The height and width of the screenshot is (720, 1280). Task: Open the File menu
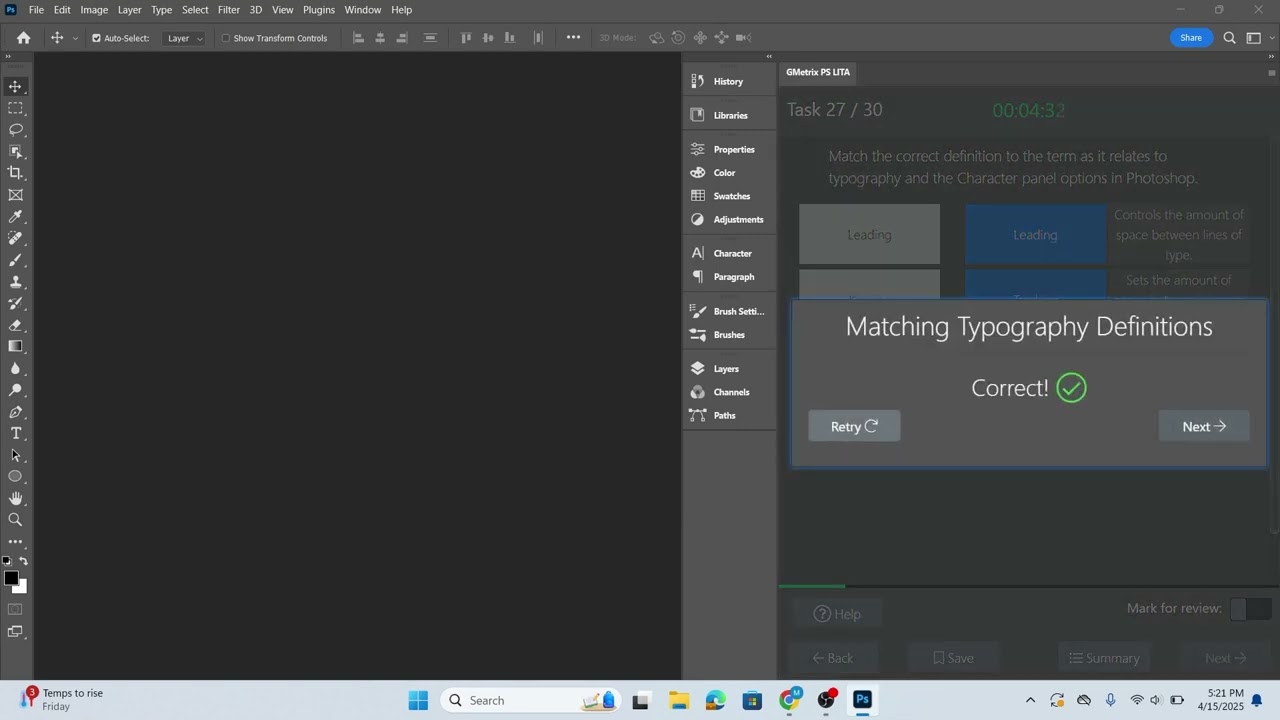36,10
